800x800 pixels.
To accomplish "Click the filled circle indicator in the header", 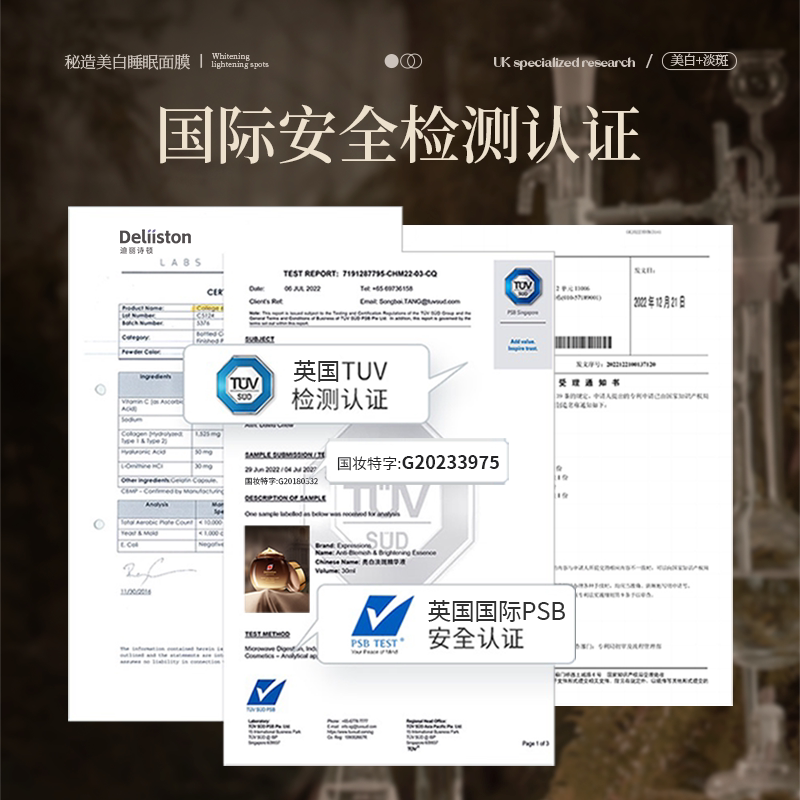I will tap(391, 61).
